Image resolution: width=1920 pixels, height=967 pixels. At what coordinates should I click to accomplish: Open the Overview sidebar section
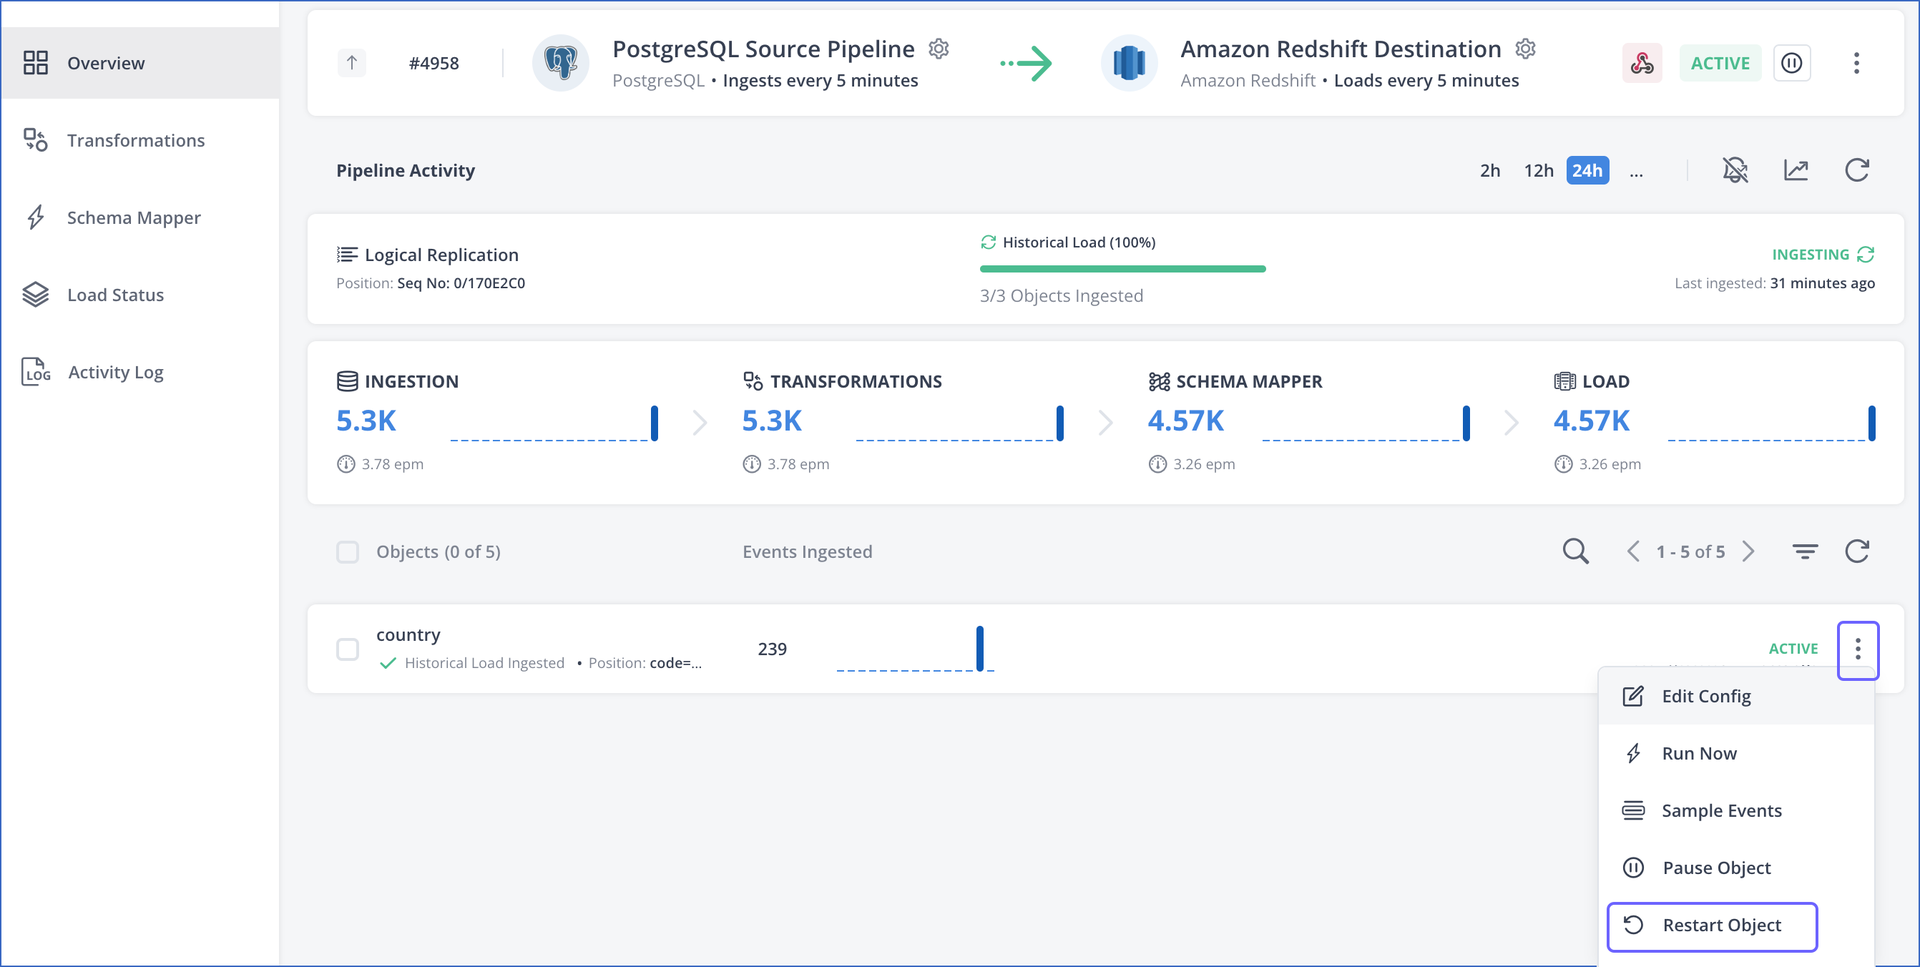tap(140, 63)
